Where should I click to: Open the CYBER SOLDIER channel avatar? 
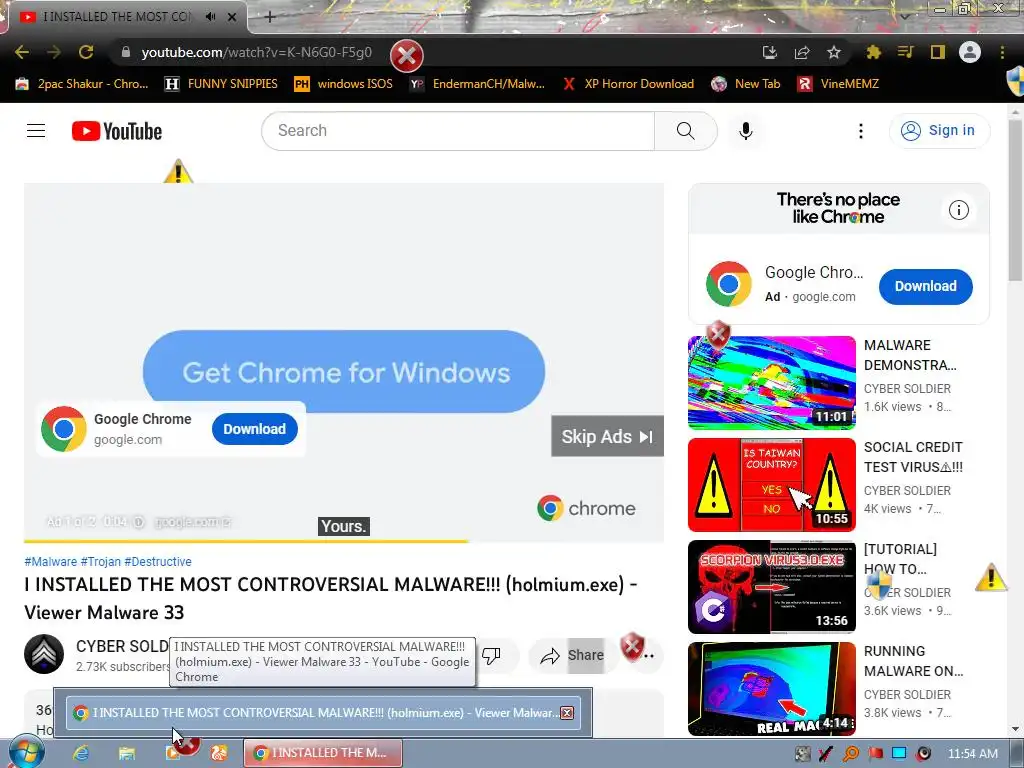pos(44,654)
